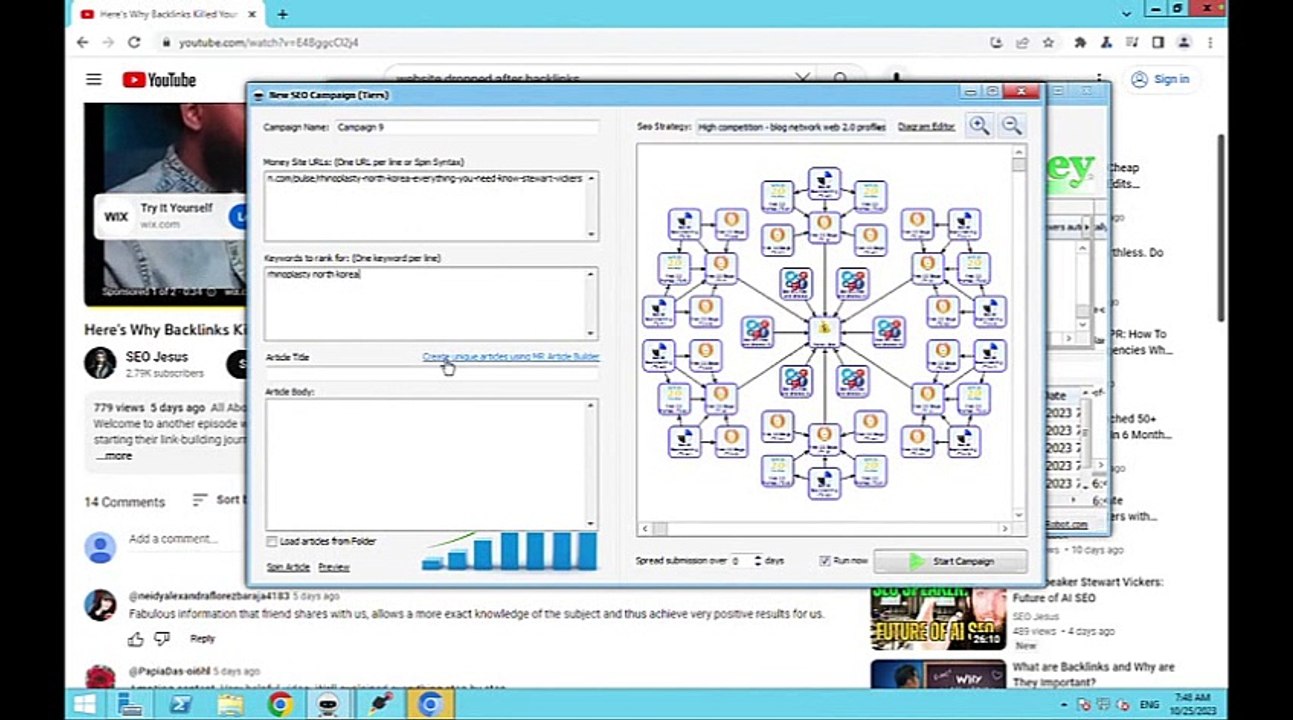Viewport: 1293px width, 720px height.
Task: Click the Preview link
Action: click(x=334, y=567)
